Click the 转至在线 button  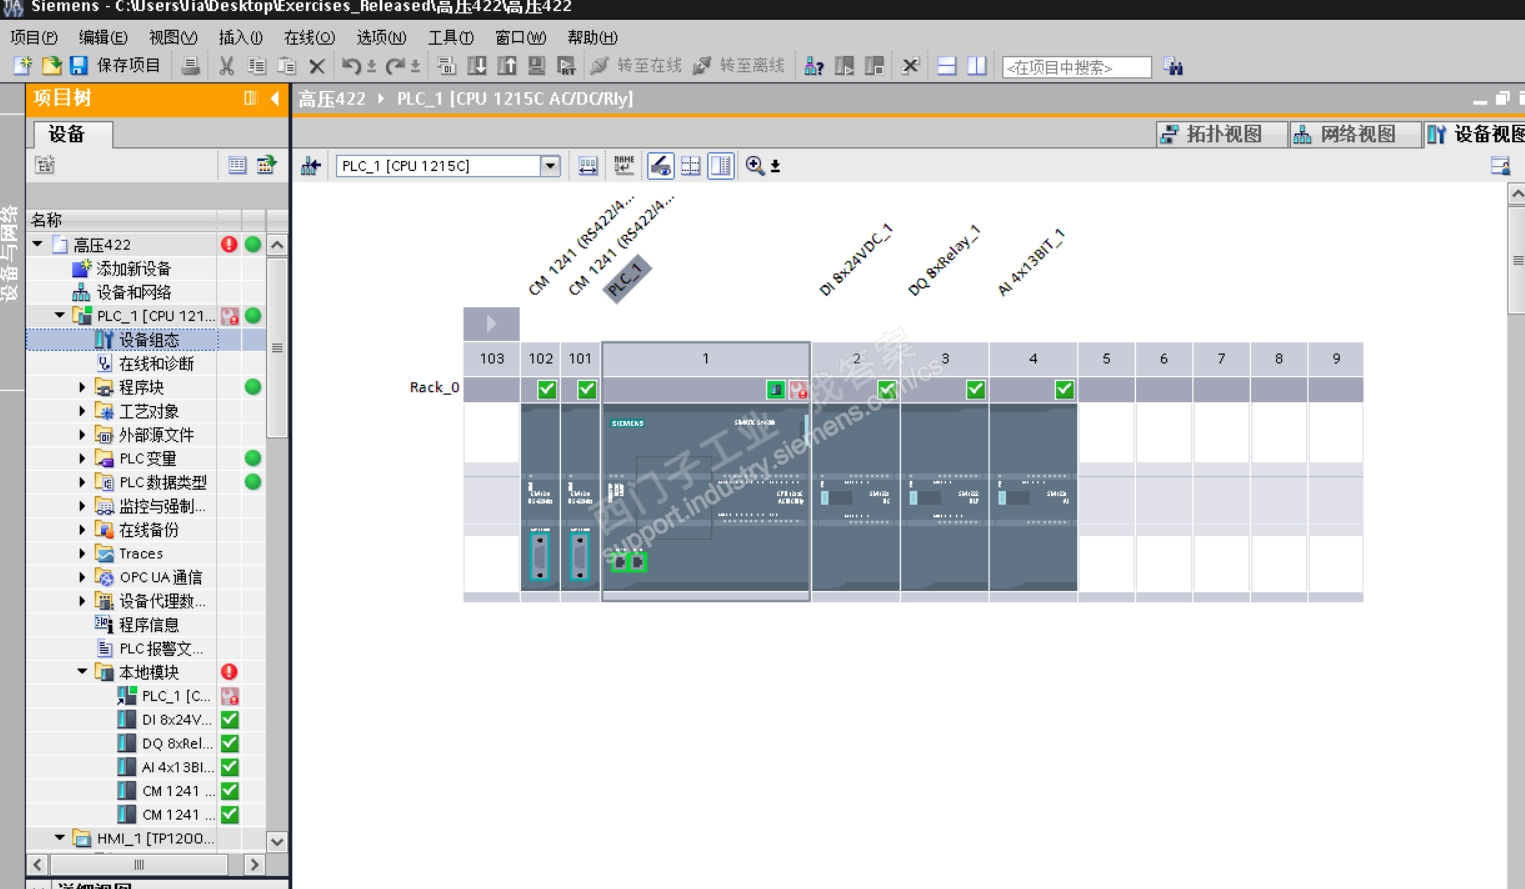click(636, 66)
